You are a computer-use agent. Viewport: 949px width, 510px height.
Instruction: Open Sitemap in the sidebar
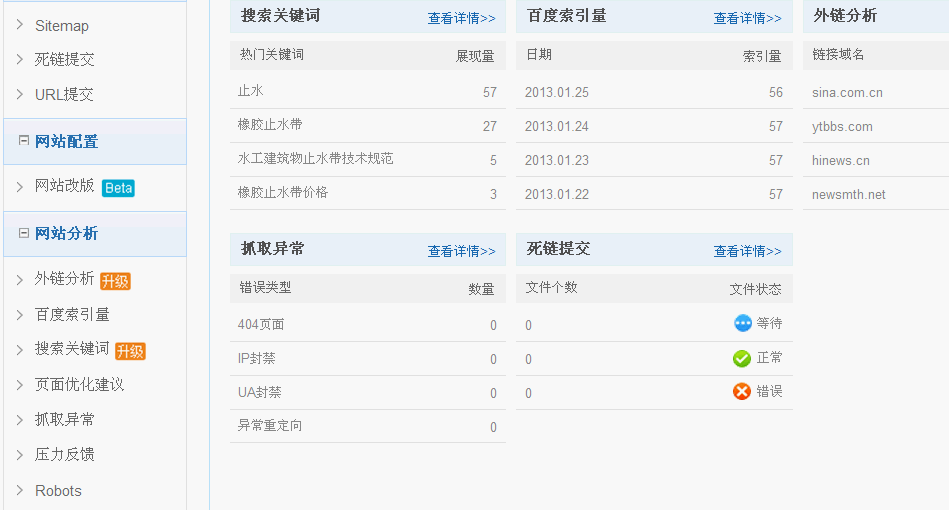tap(62, 26)
